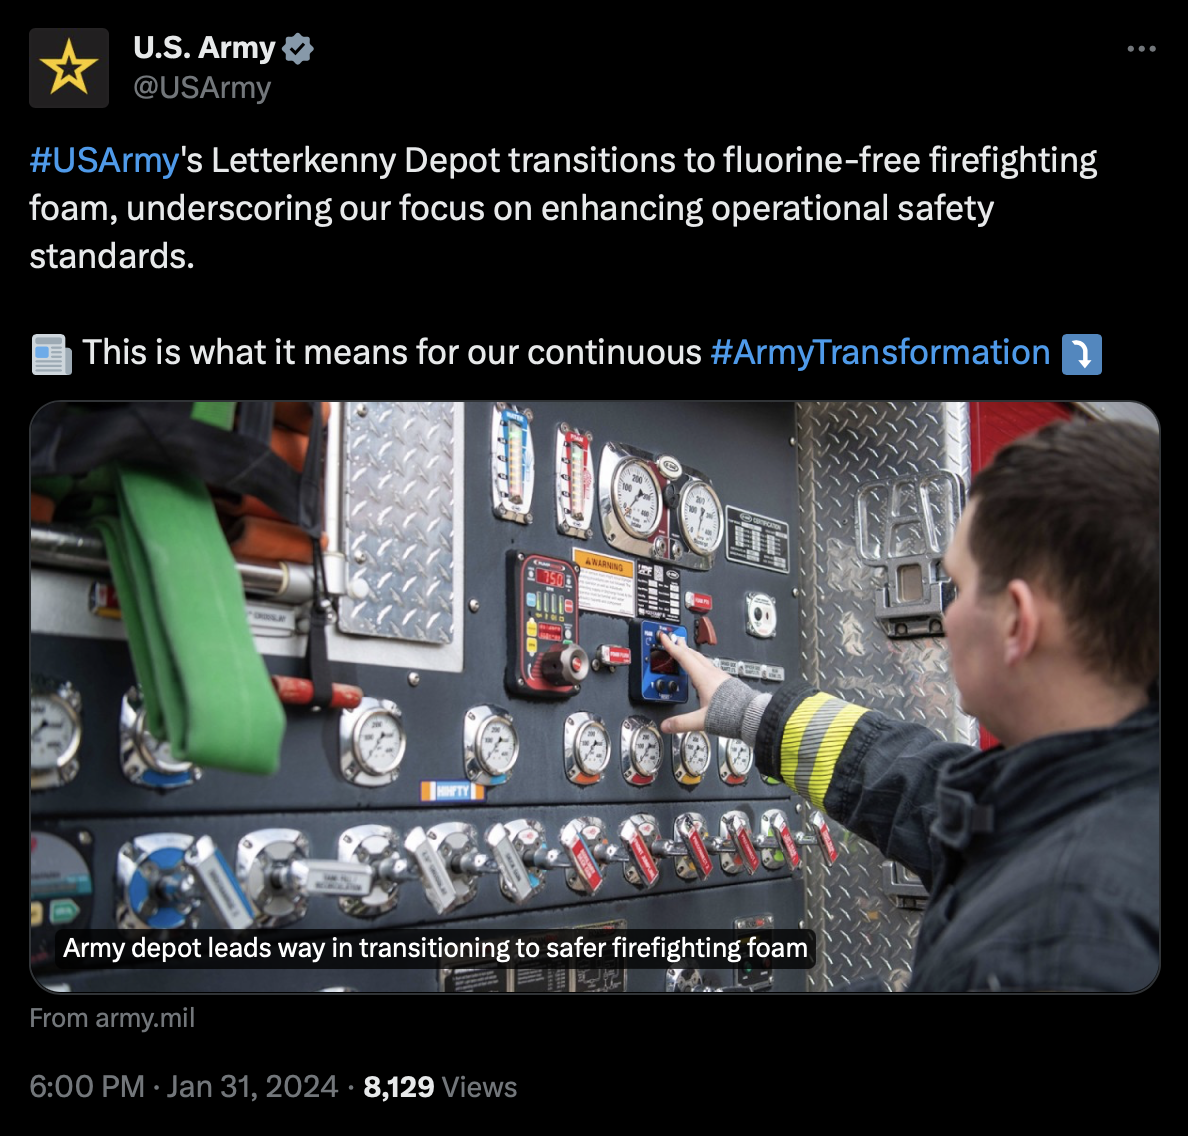This screenshot has width=1188, height=1136.
Task: Click the 6:00 PM Jan 31, 2024 timestamp
Action: (183, 1086)
